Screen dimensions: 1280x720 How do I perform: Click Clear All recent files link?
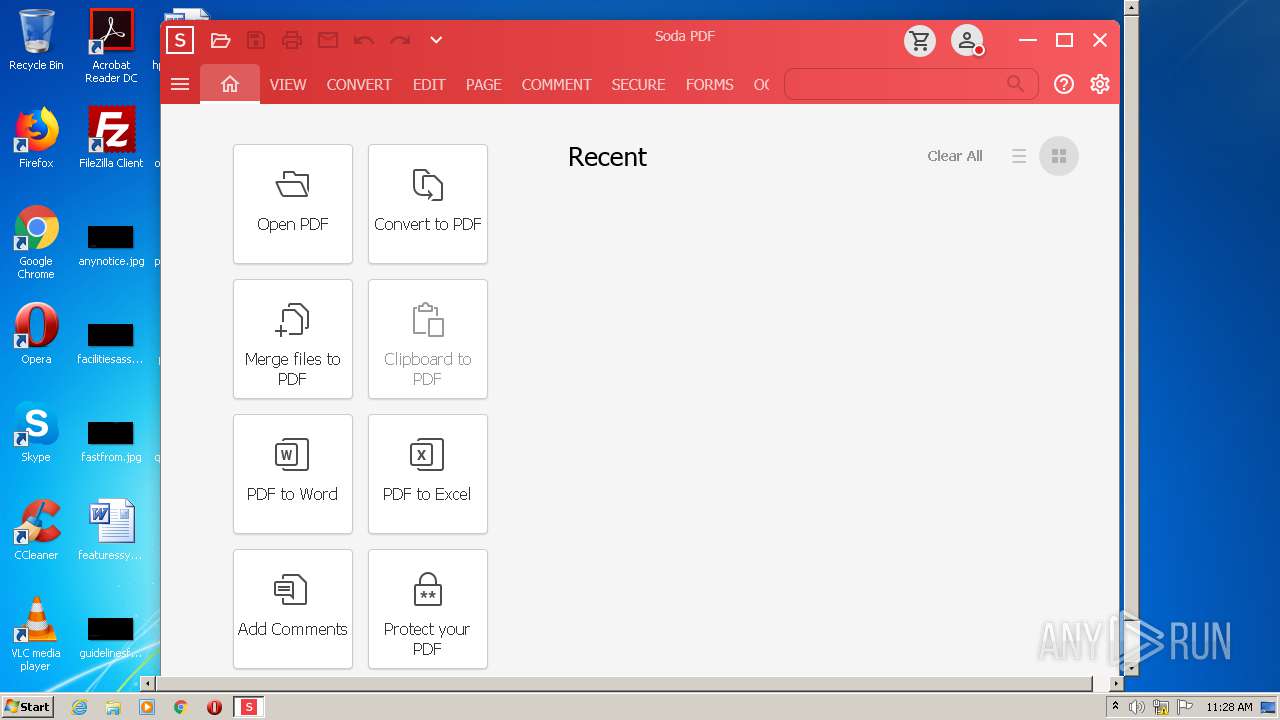pyautogui.click(x=955, y=156)
